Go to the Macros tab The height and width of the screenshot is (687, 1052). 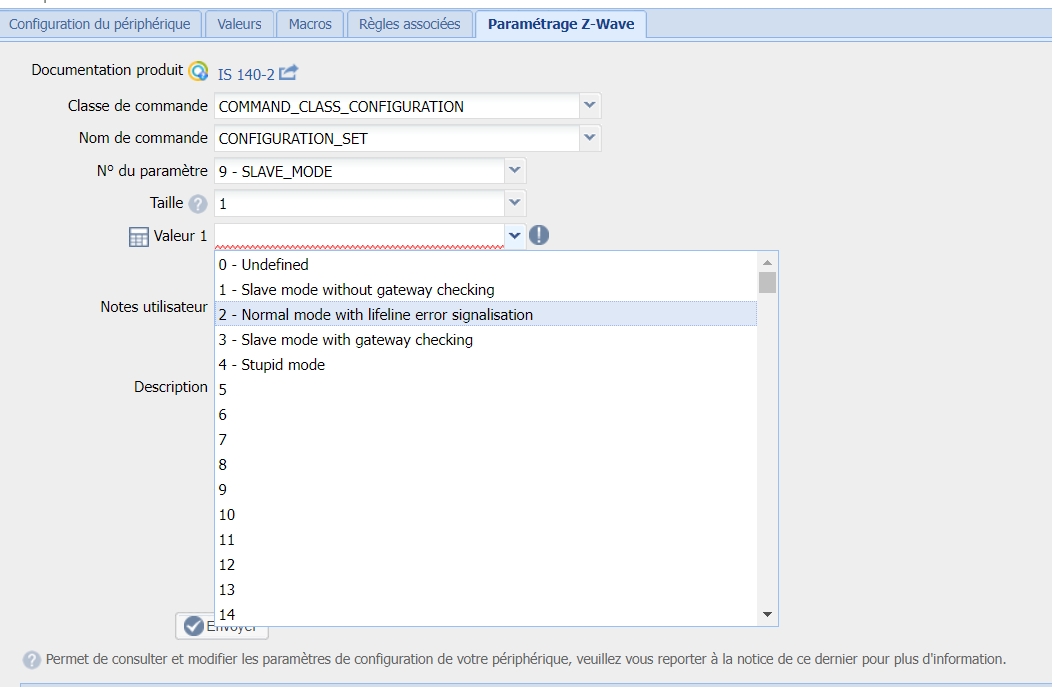(310, 24)
